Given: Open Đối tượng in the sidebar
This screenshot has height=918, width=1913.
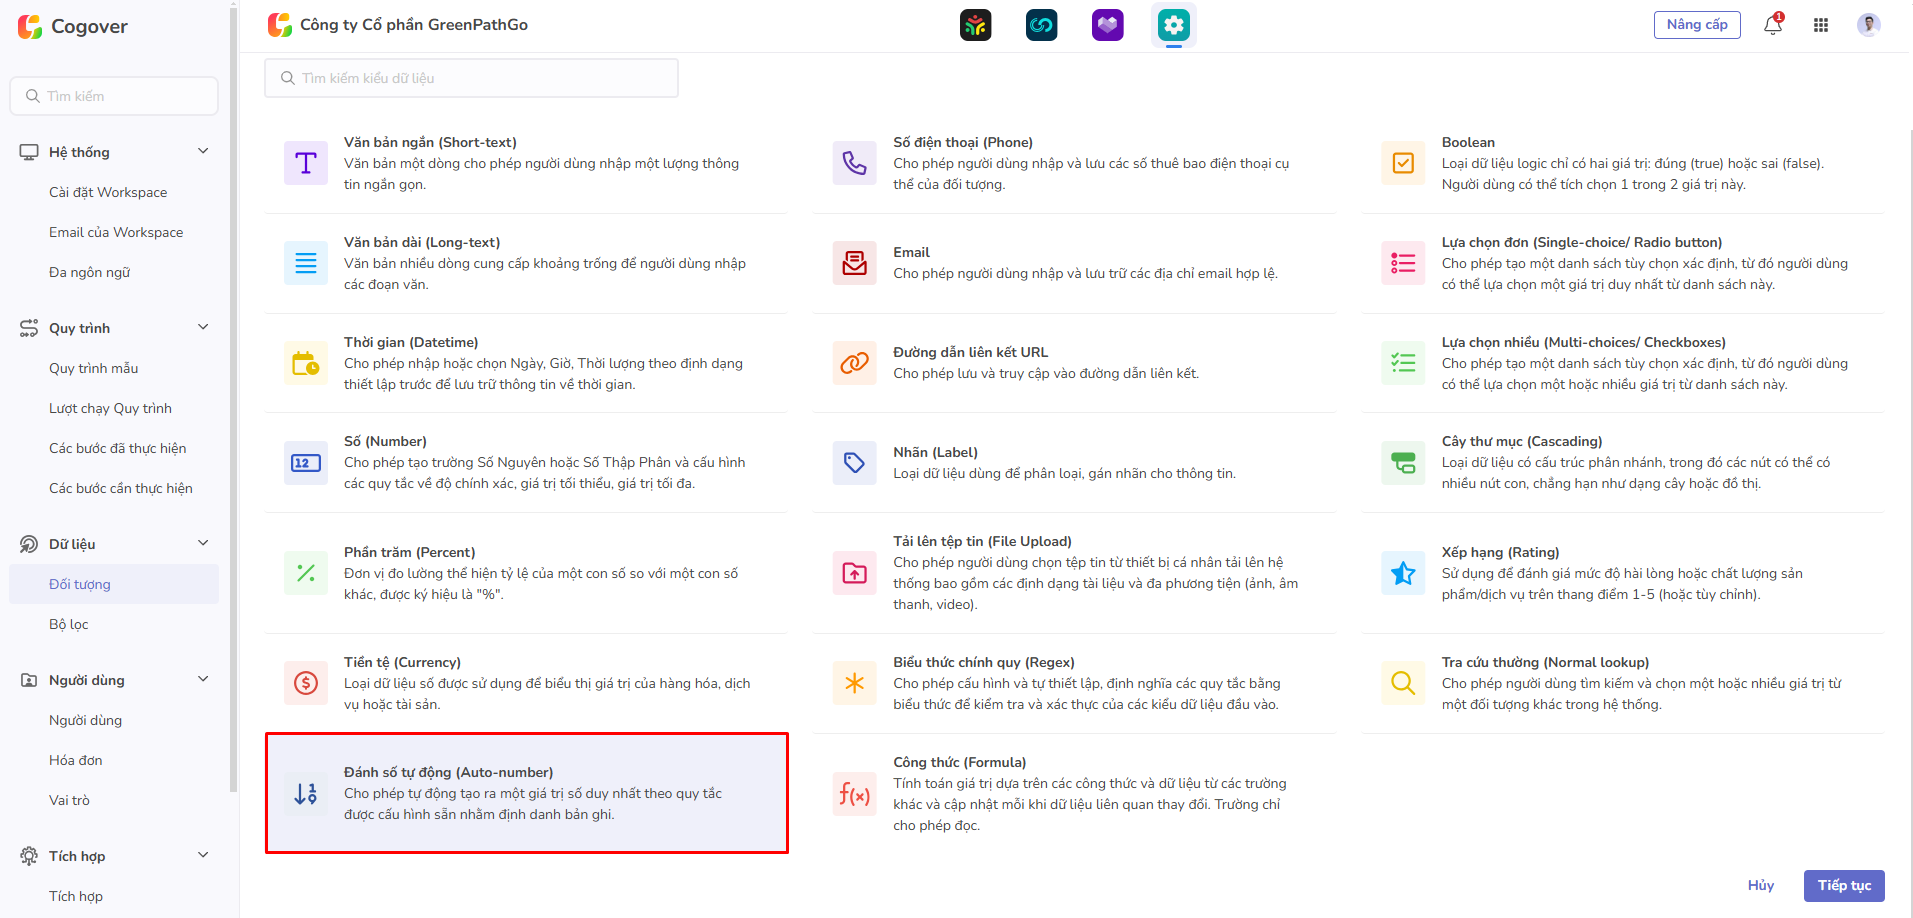Looking at the screenshot, I should click(x=80, y=584).
